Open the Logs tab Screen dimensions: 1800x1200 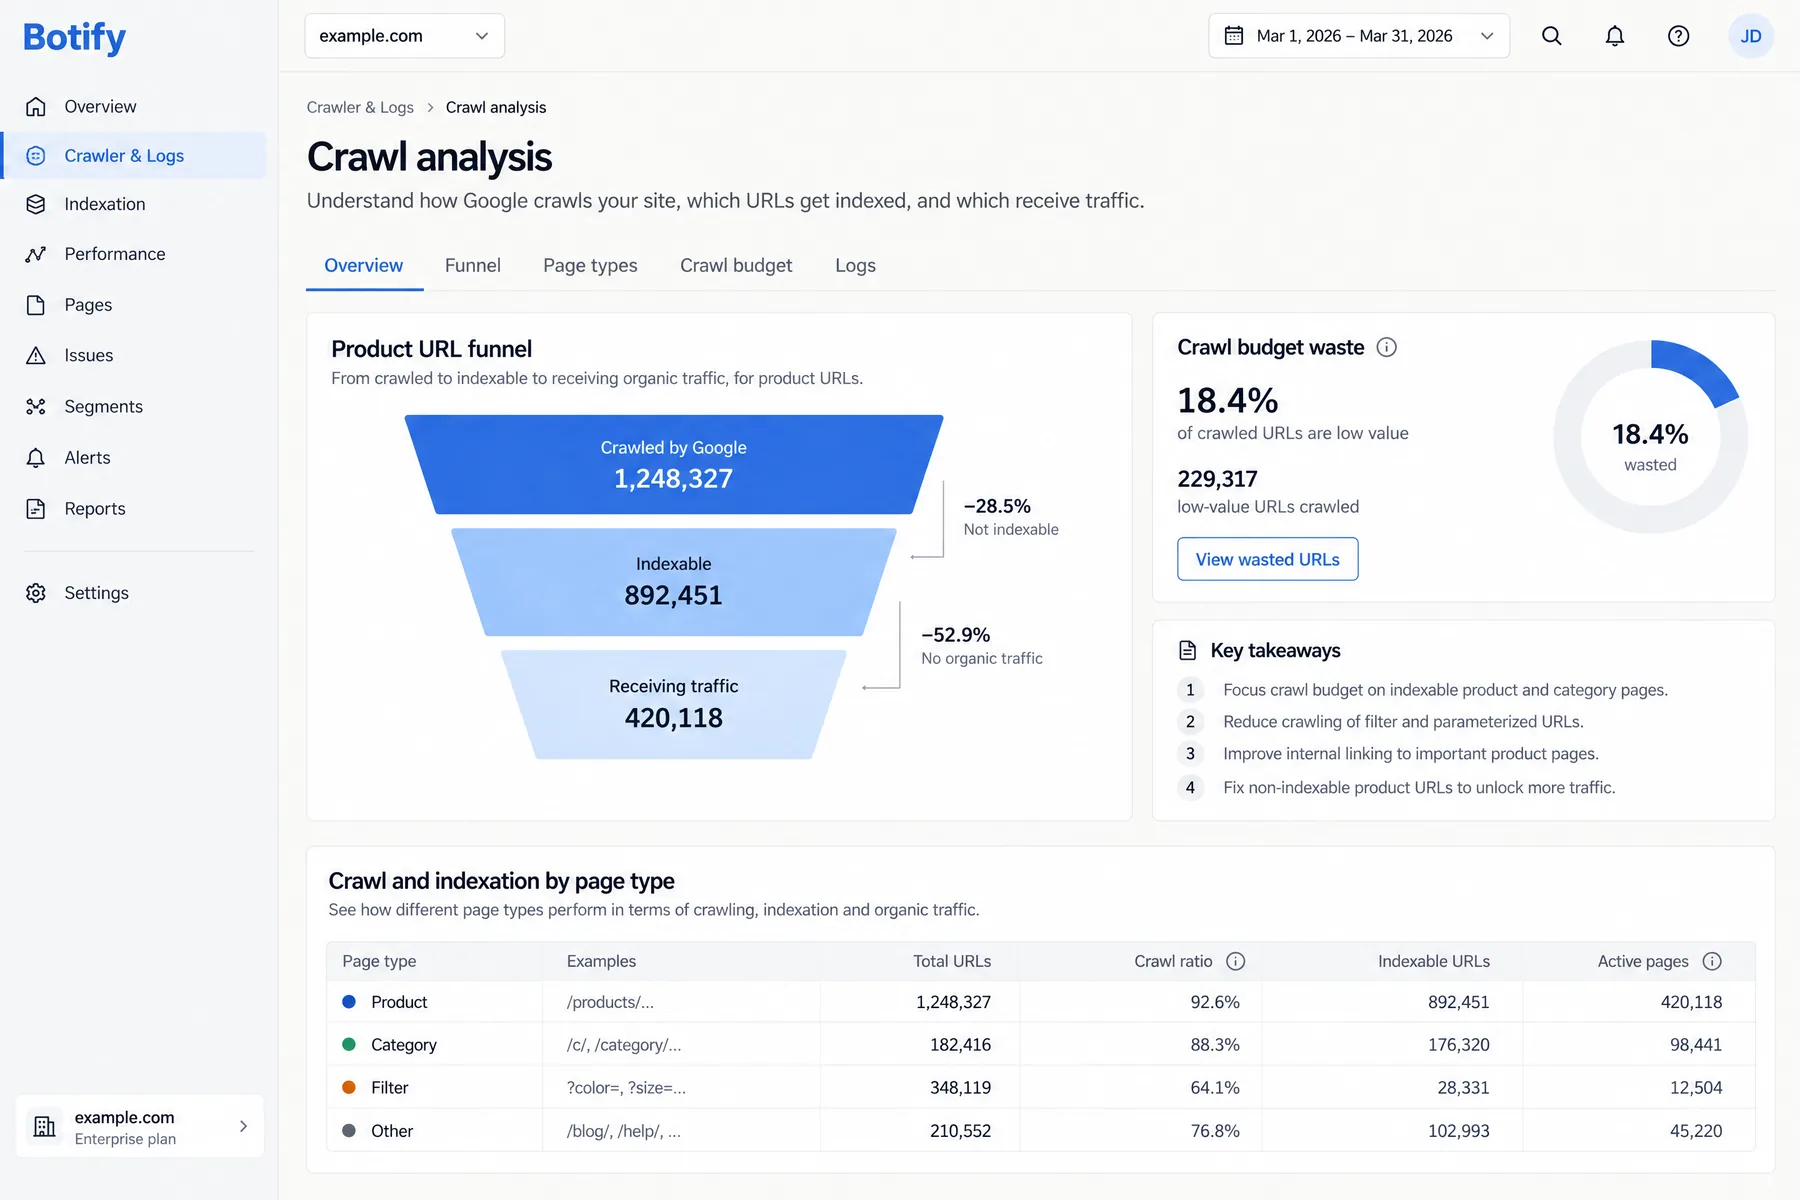tap(855, 265)
